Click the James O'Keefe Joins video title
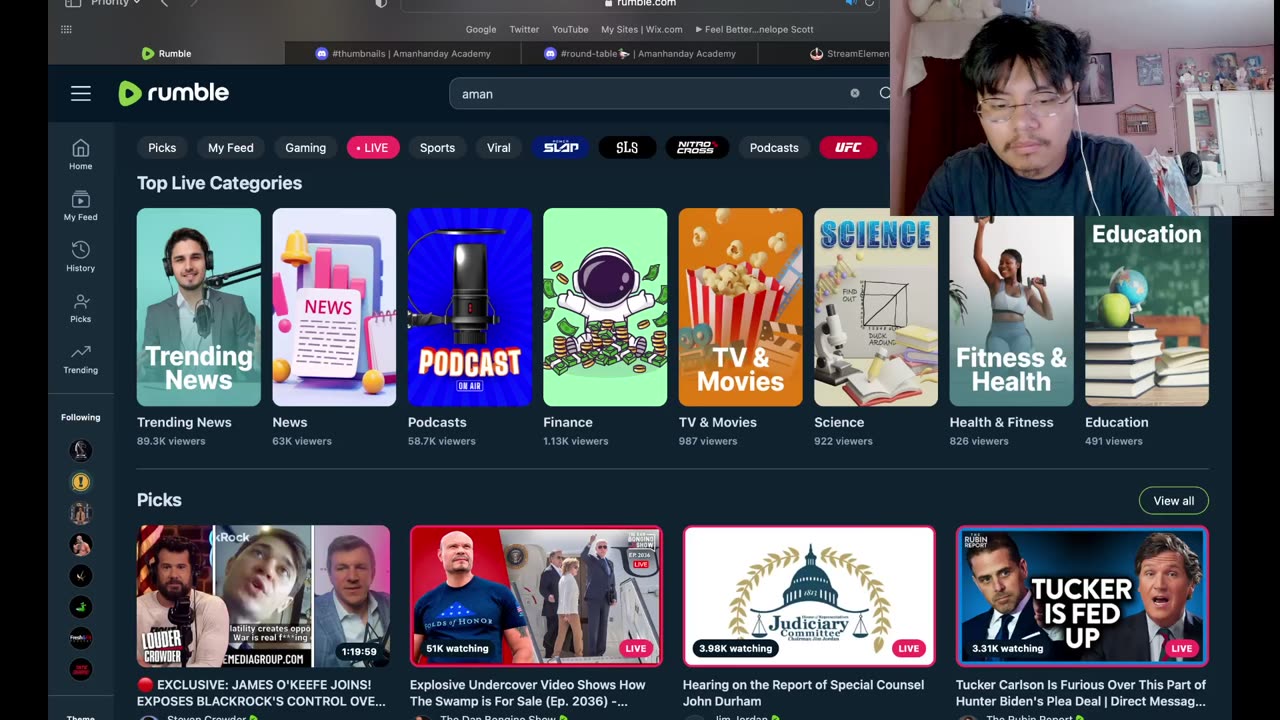1280x720 pixels. point(261,693)
